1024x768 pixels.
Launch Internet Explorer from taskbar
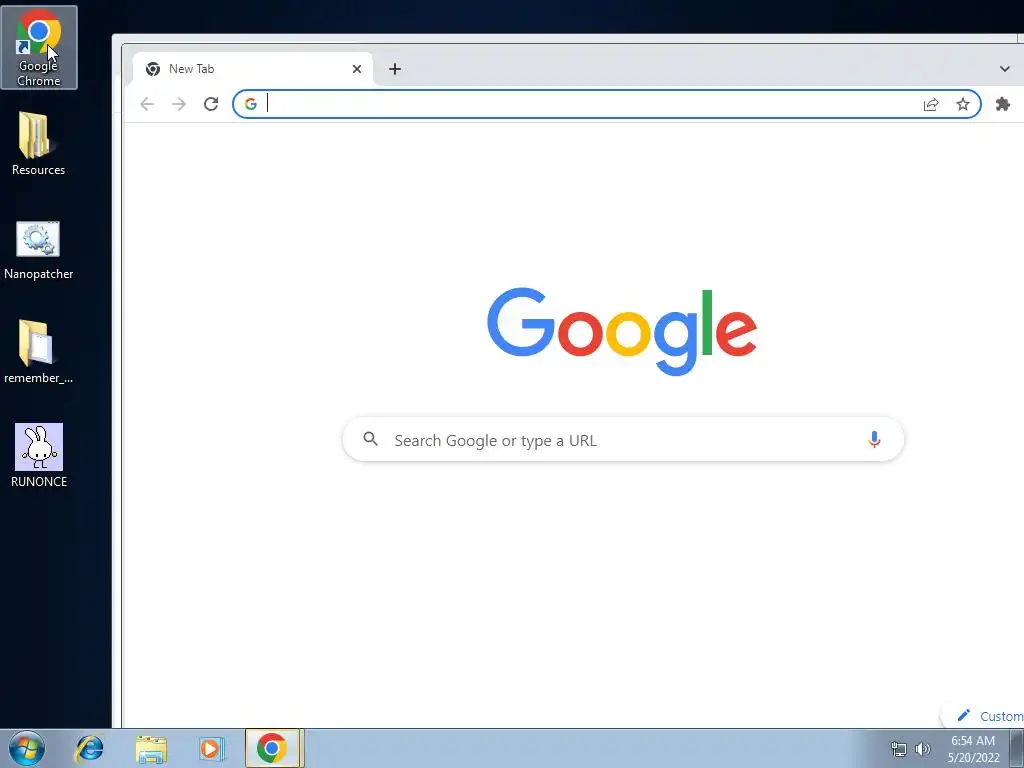pyautogui.click(x=89, y=748)
